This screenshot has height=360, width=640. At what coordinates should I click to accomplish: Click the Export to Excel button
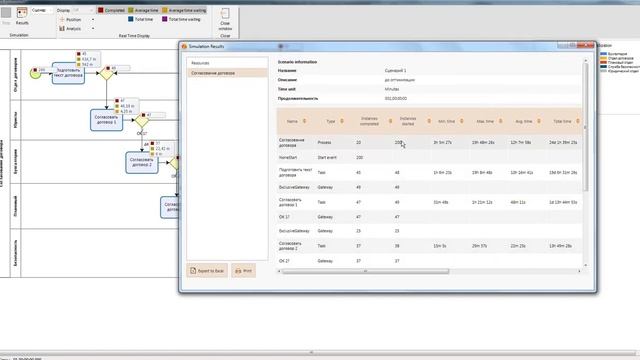(207, 271)
